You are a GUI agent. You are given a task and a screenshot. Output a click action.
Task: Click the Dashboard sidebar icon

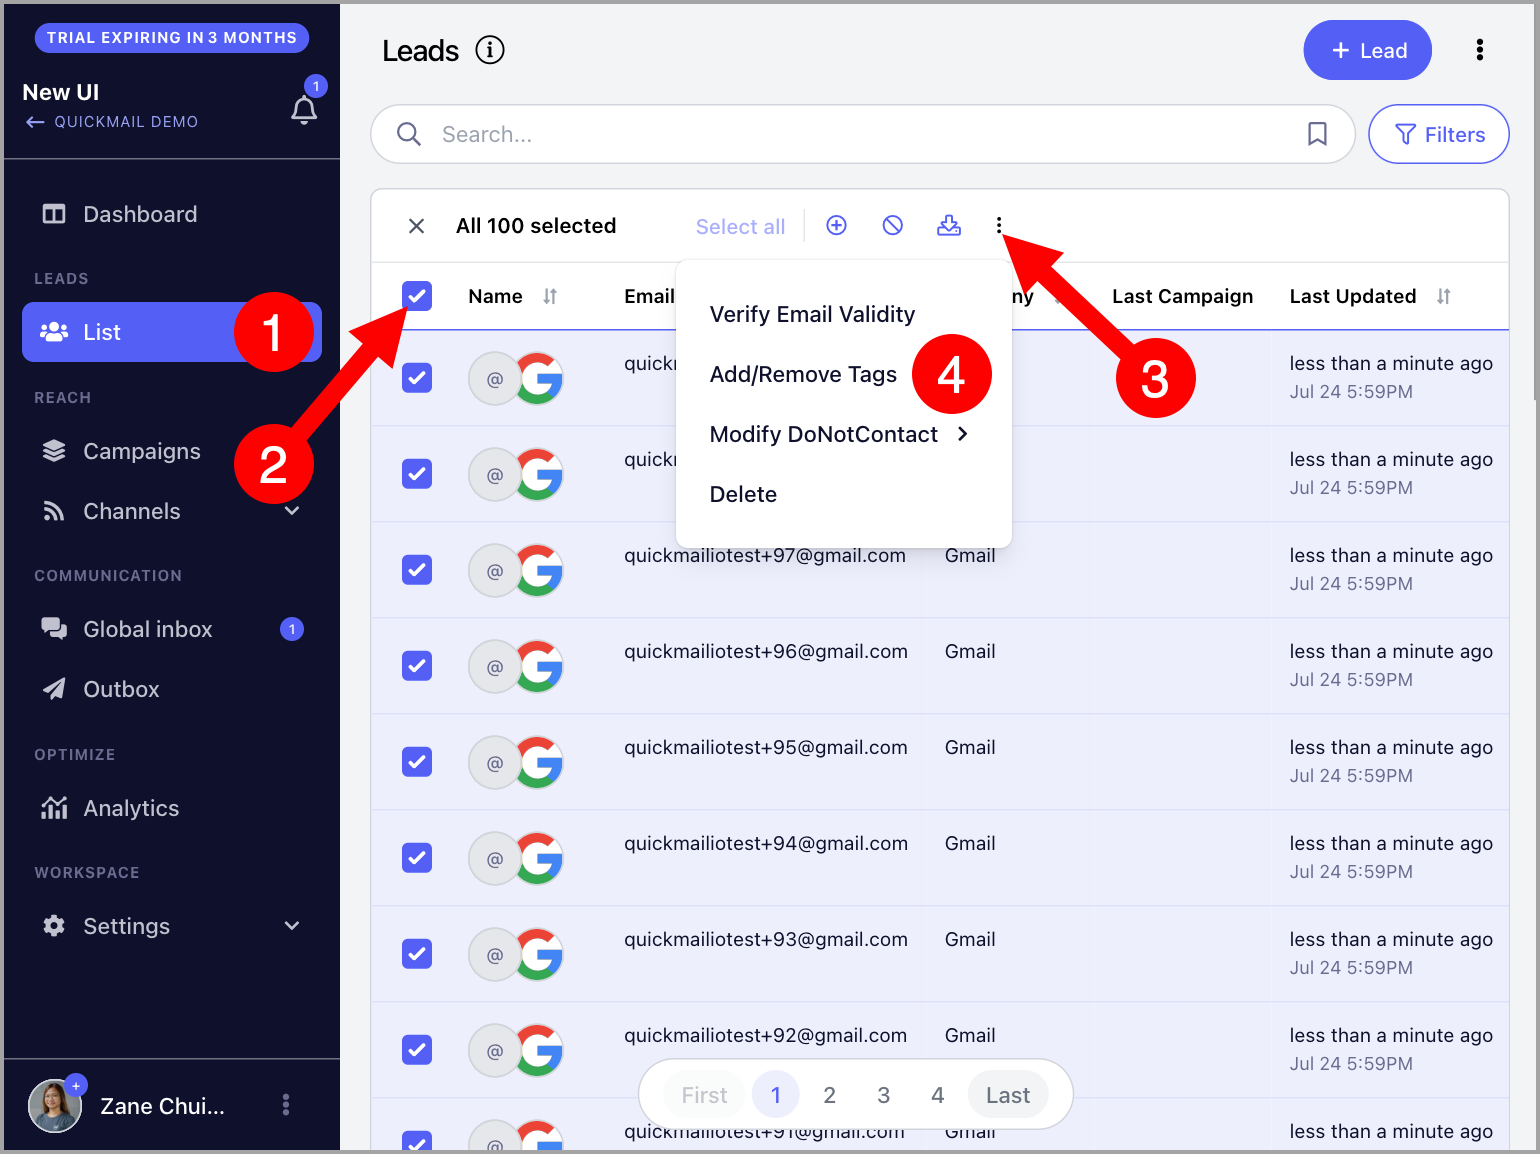pos(54,214)
